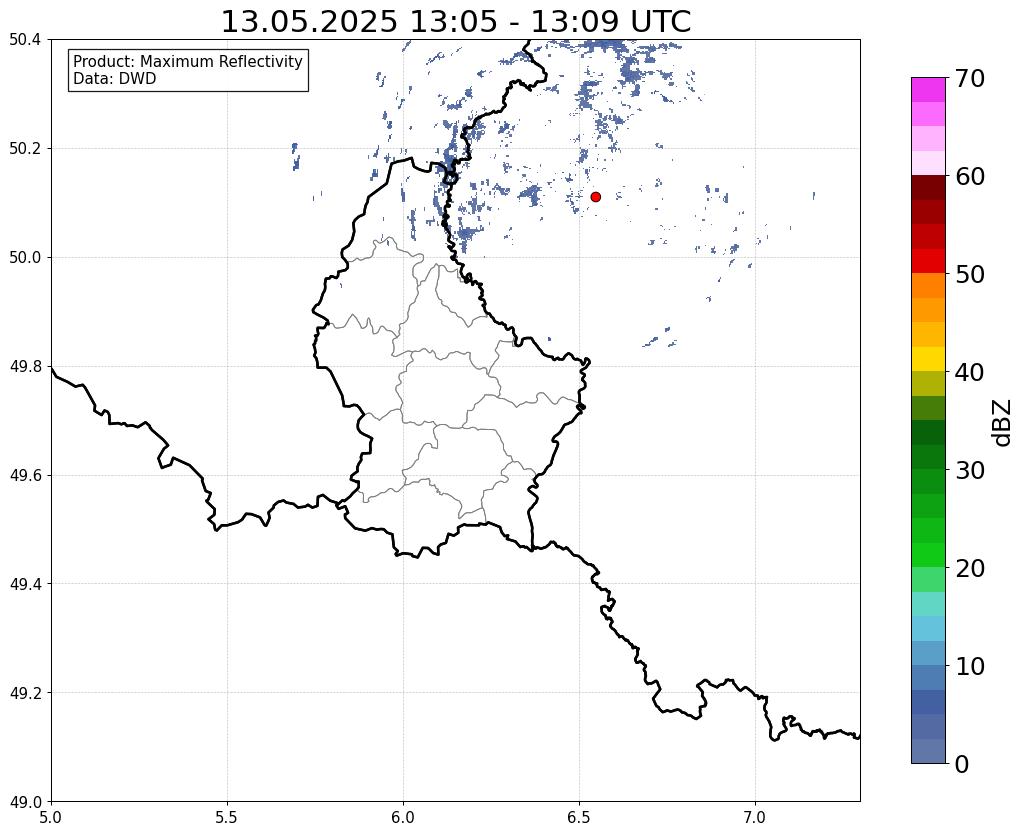Click the 20 dBZ colorbar label

click(970, 568)
